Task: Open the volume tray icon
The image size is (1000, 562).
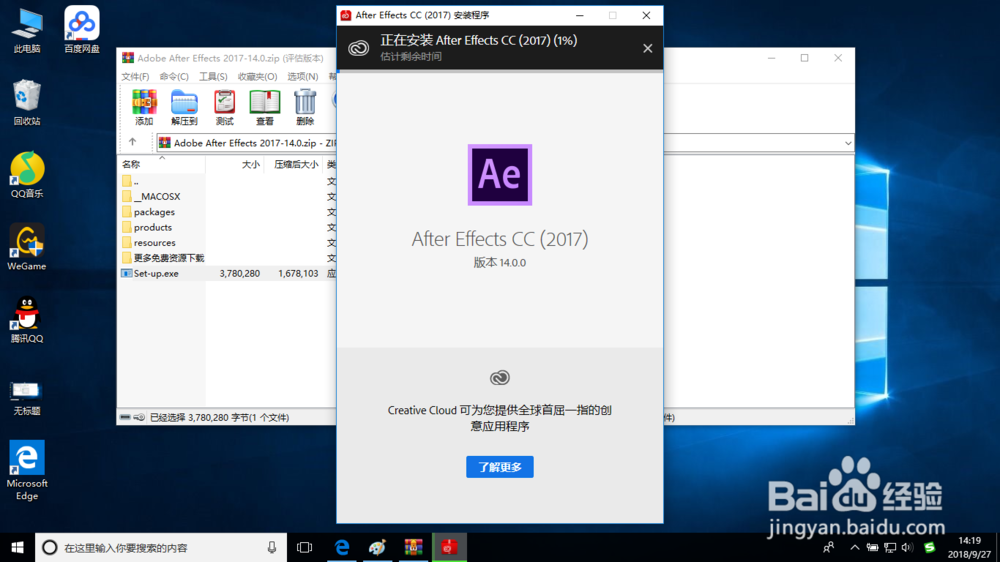Action: (x=907, y=547)
